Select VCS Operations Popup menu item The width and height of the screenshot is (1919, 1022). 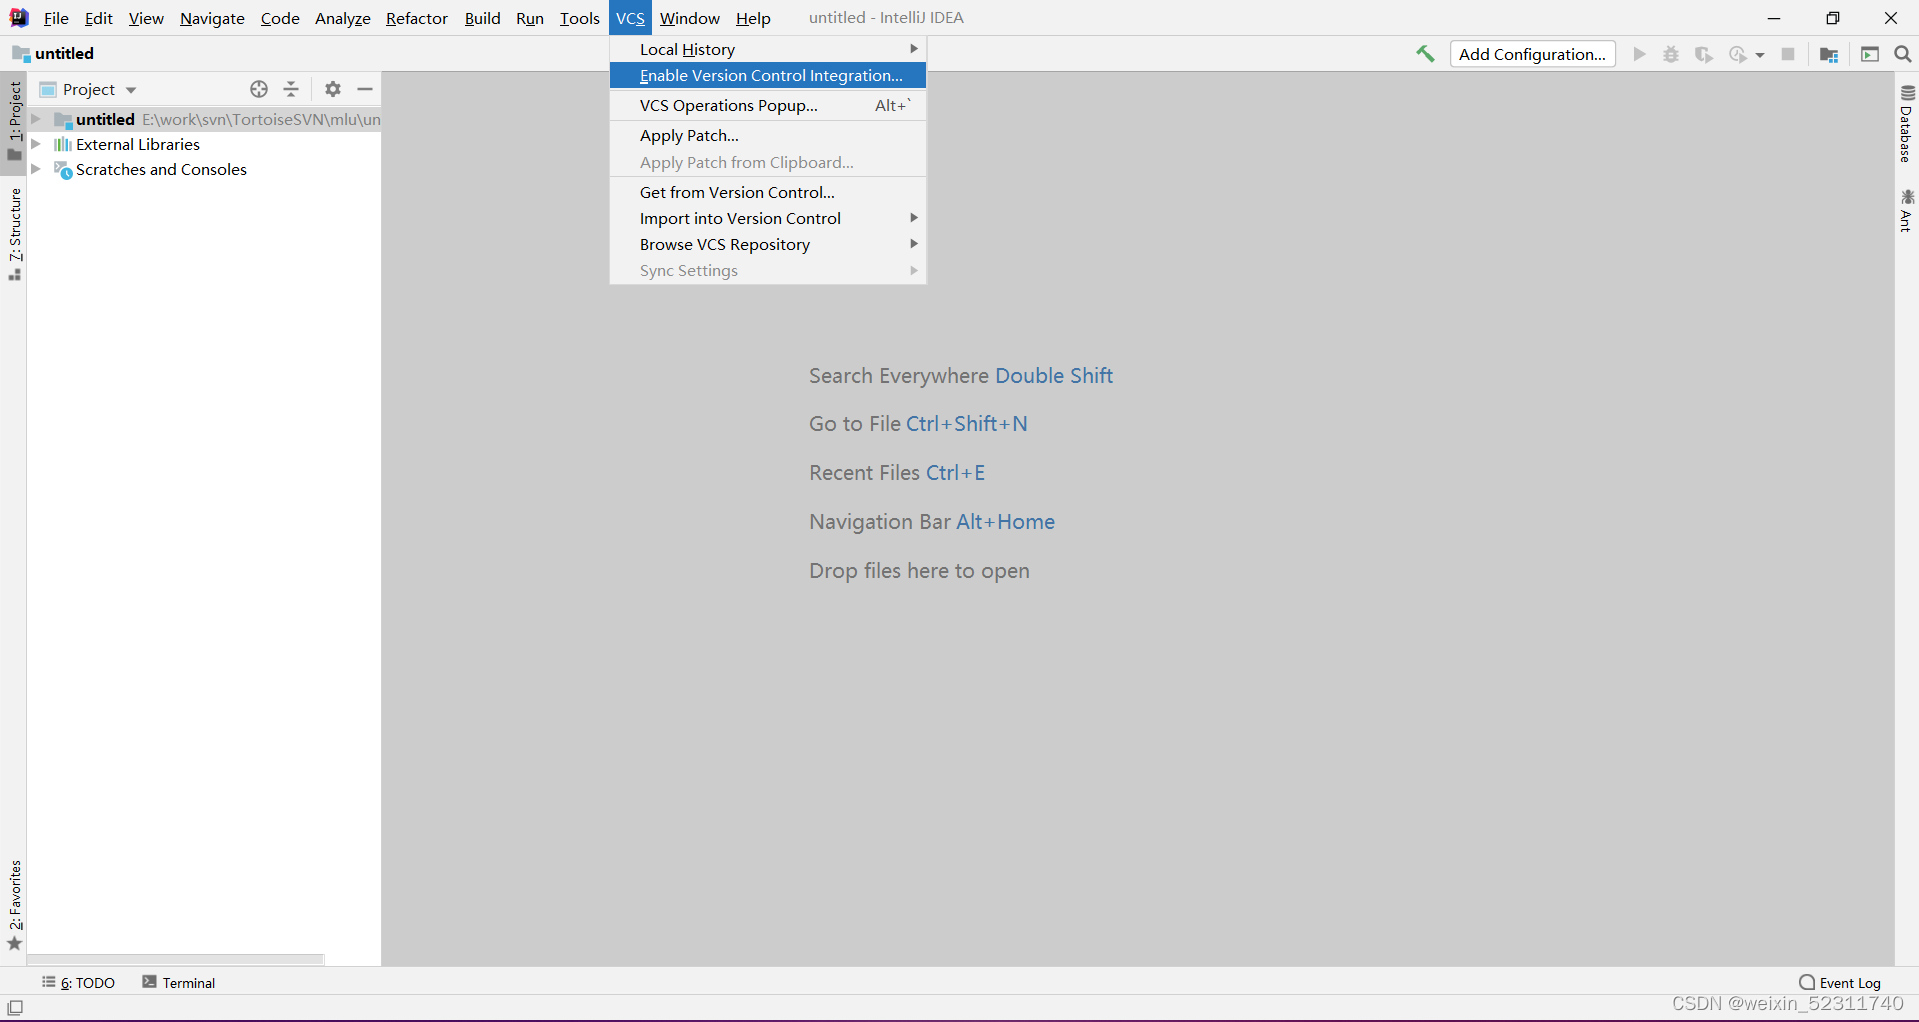click(x=768, y=105)
